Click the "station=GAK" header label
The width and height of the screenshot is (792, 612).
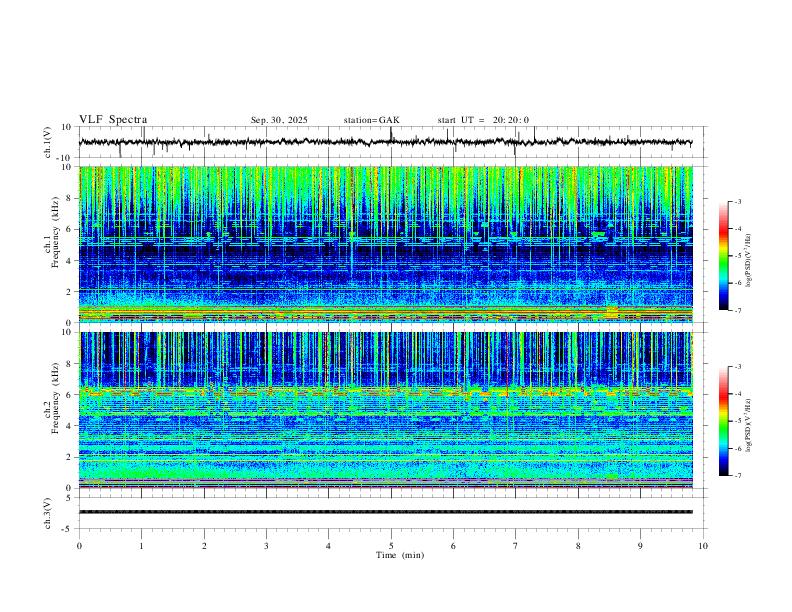(371, 120)
